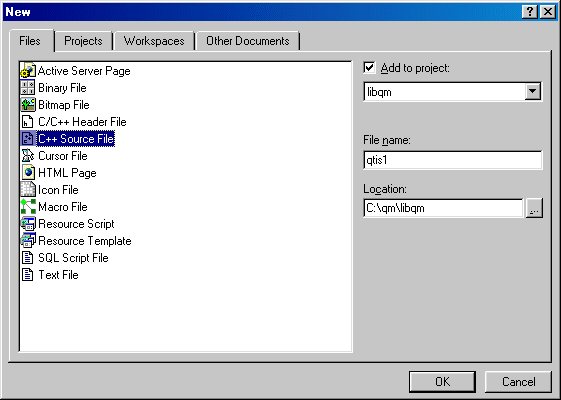This screenshot has height=400, width=561.
Task: Open the Workspaces tab
Action: 154,41
